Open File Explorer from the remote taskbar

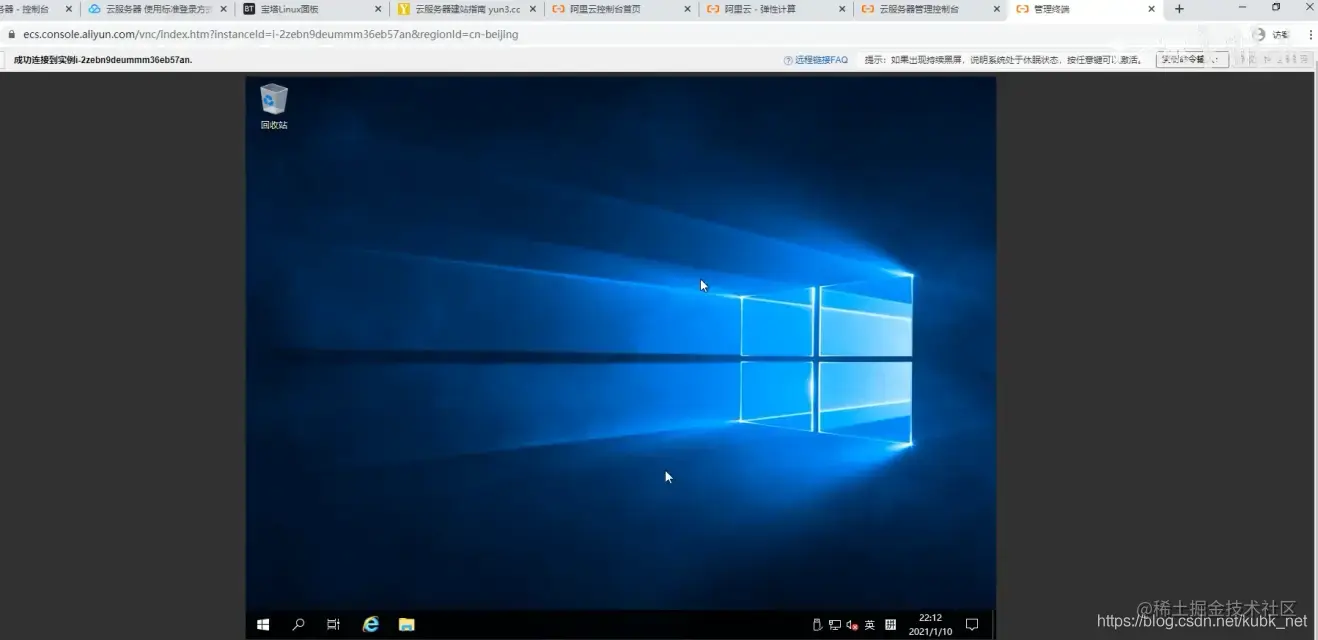click(407, 624)
